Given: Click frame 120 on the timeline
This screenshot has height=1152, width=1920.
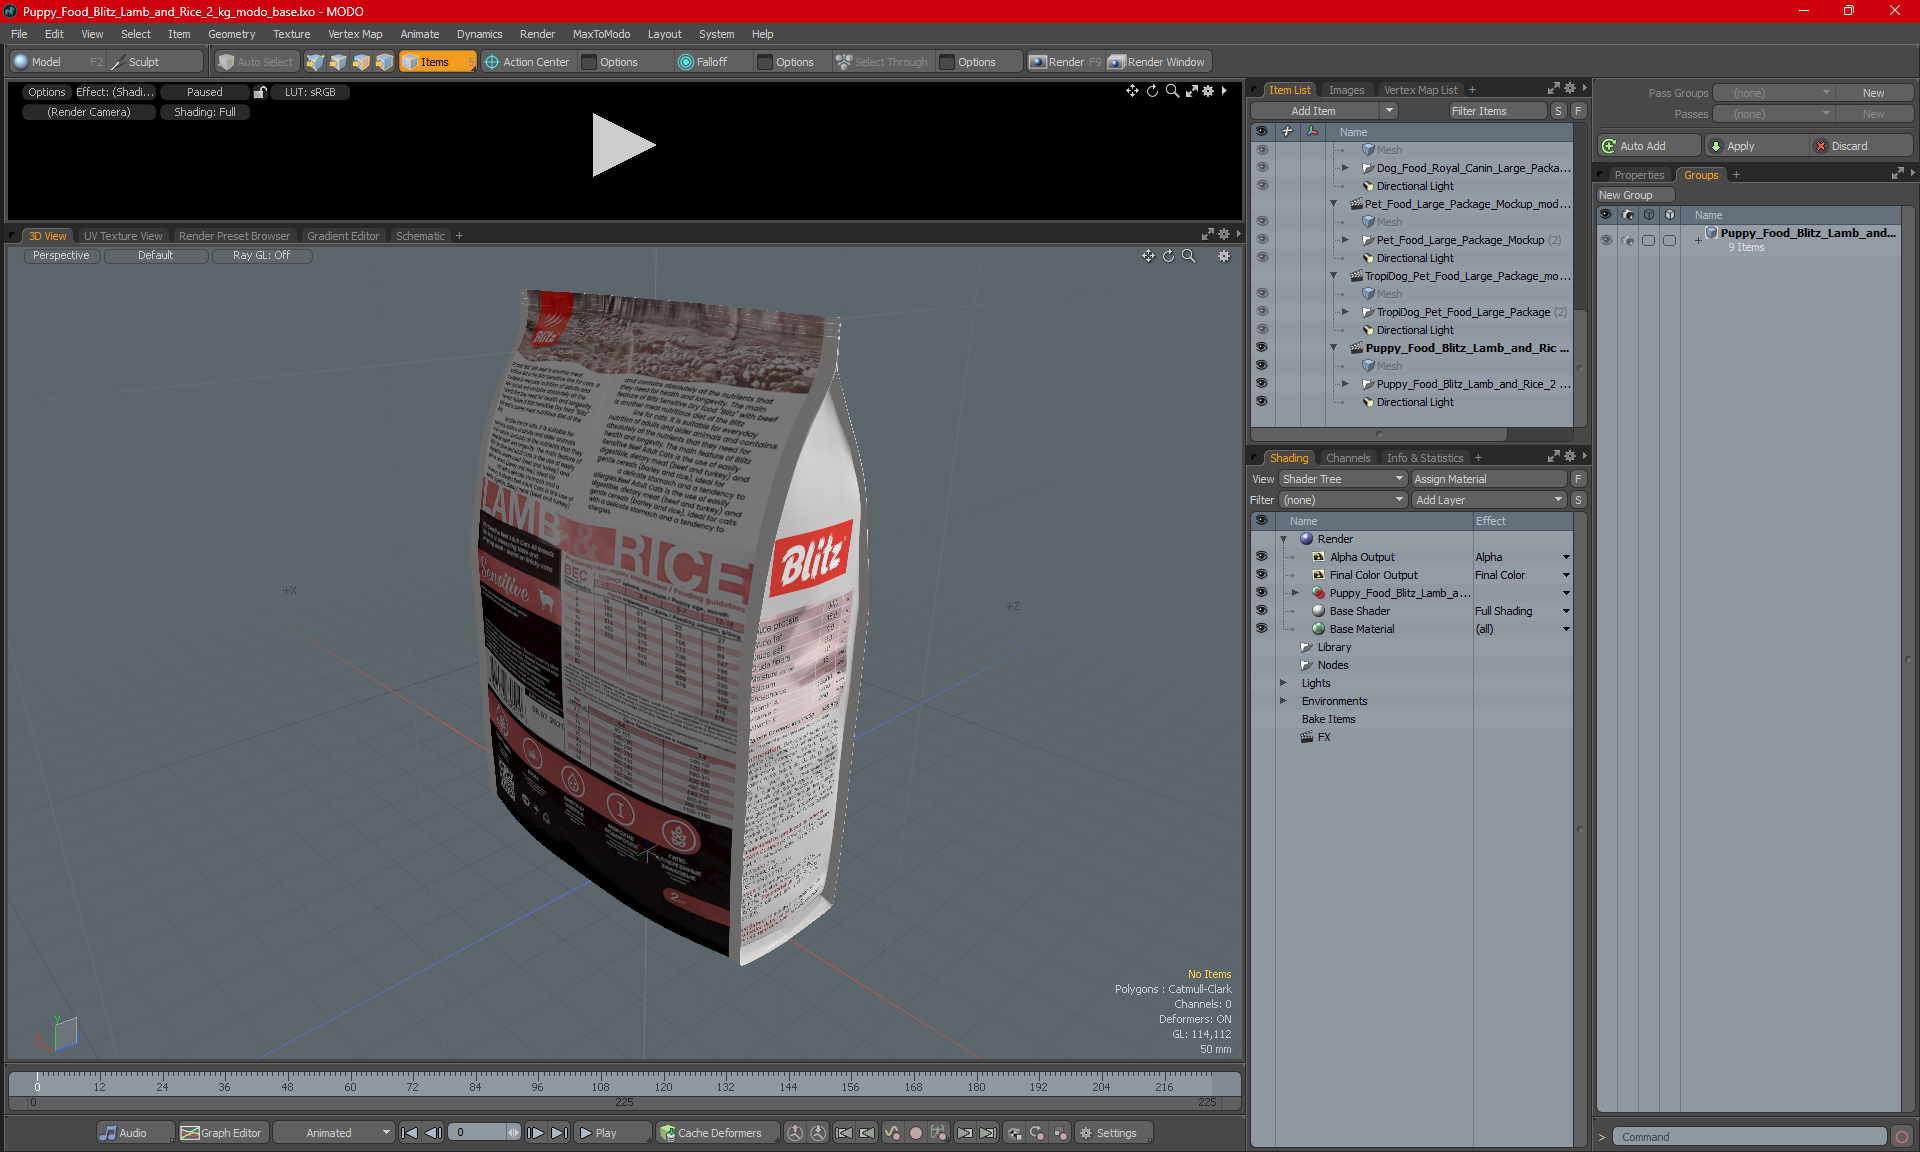Looking at the screenshot, I should pyautogui.click(x=663, y=1086).
